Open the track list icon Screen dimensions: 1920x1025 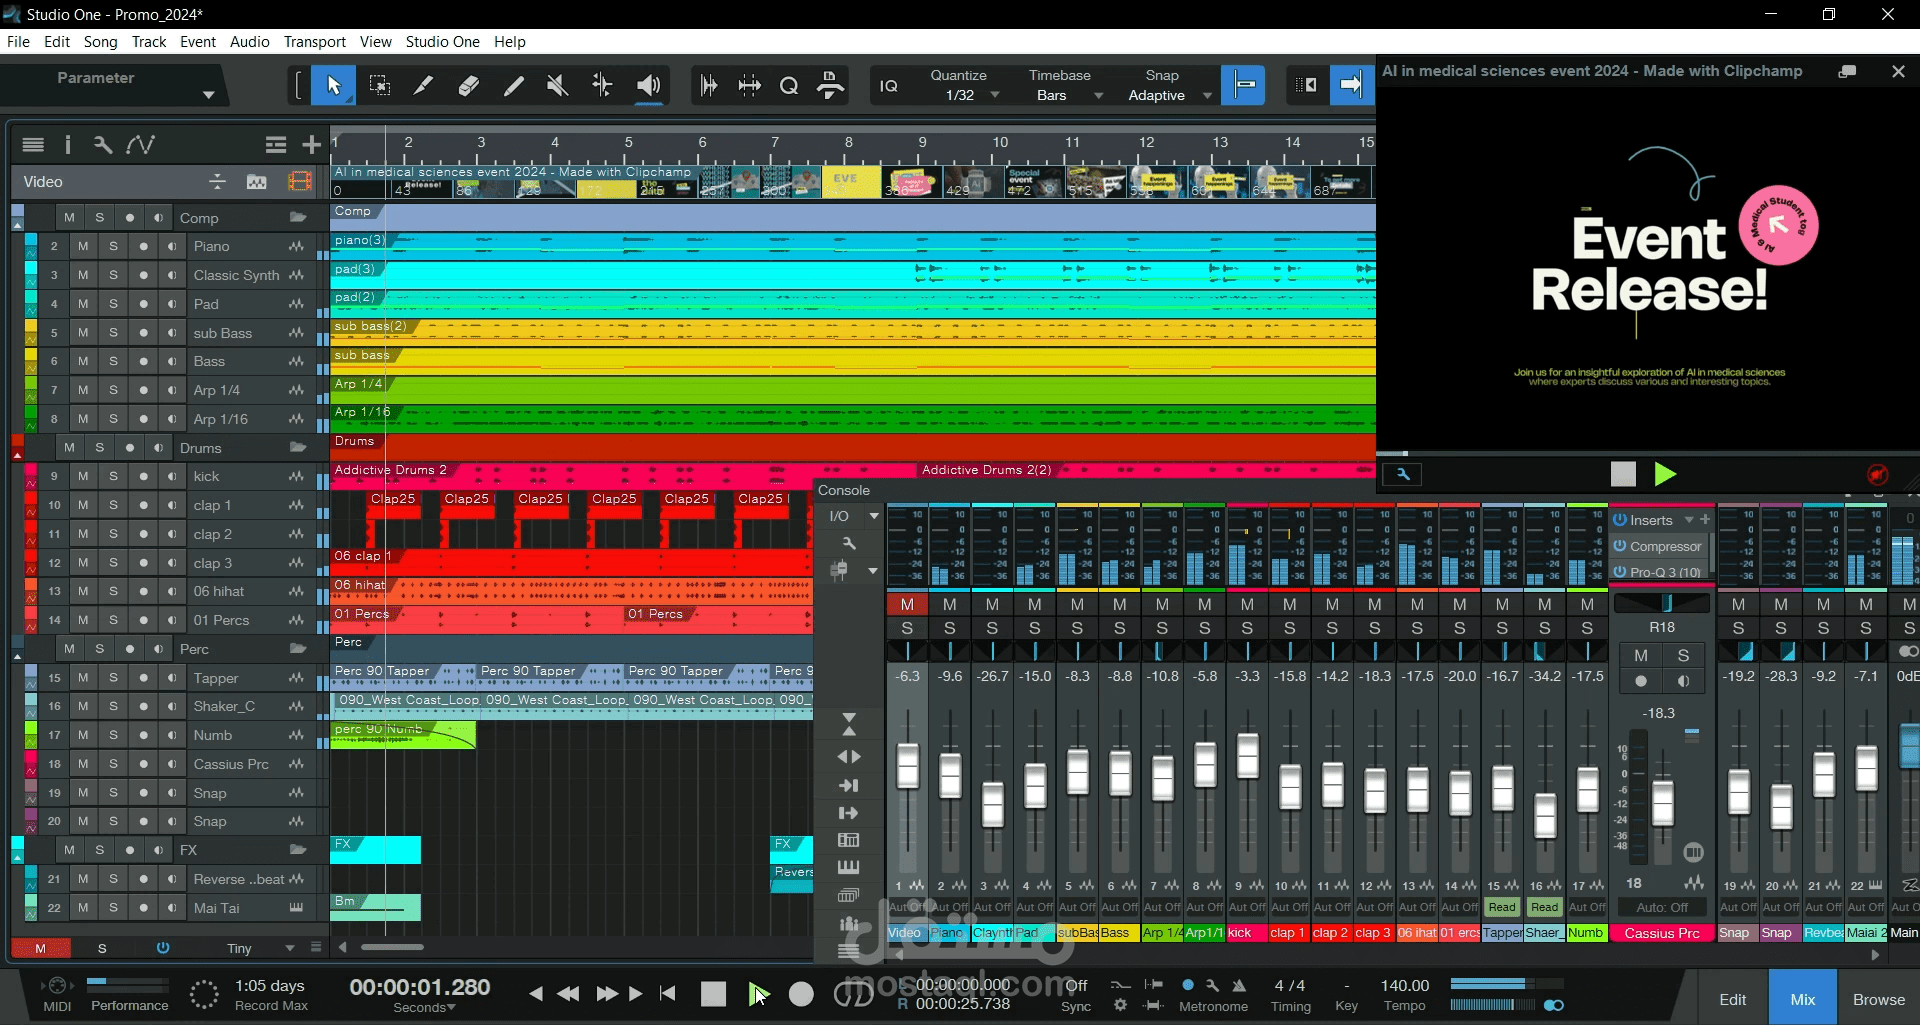(x=33, y=144)
